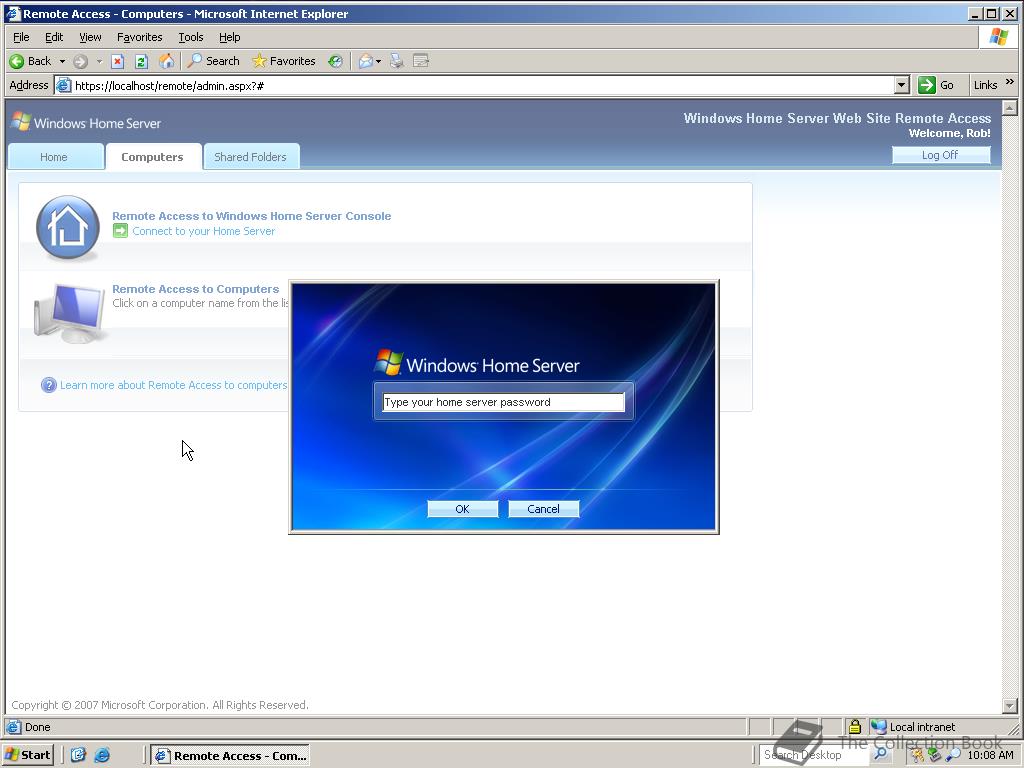Click the green Go arrow button
The image size is (1024, 768).
click(x=927, y=86)
